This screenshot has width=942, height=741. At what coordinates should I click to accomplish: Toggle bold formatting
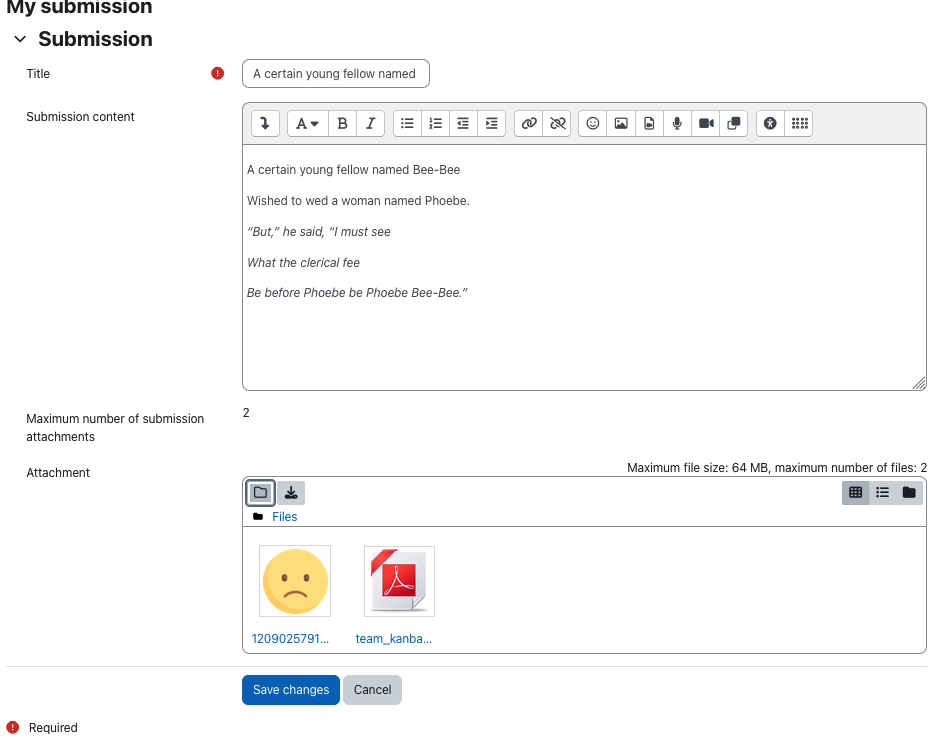[x=342, y=124]
